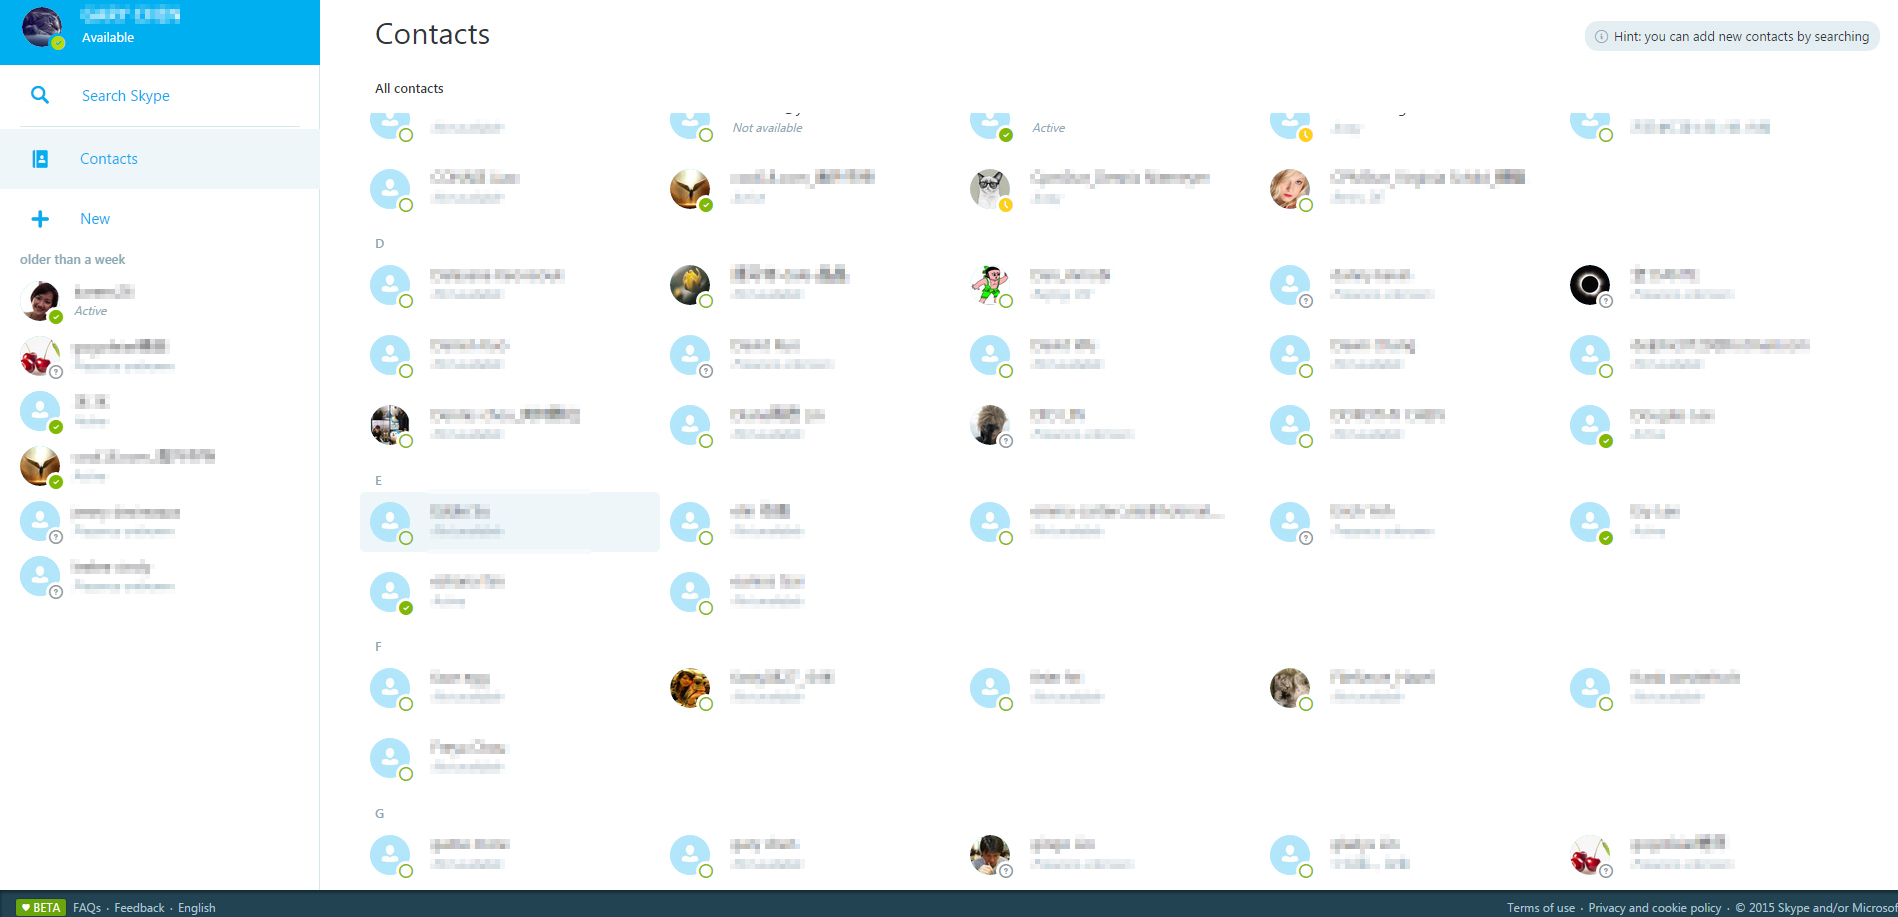Open the Feedback link in the footer

tap(139, 908)
